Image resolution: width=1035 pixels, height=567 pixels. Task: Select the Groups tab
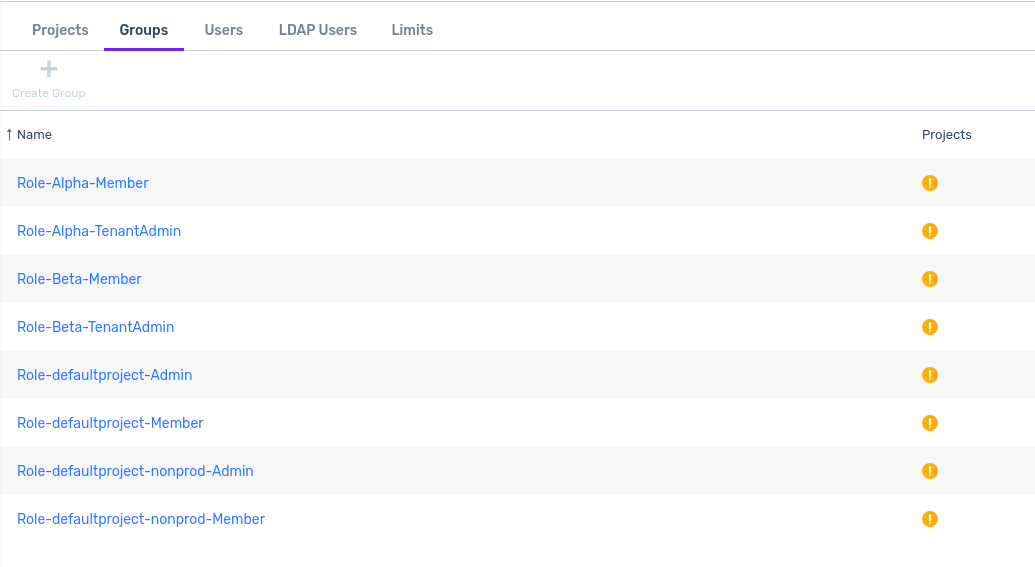point(144,30)
